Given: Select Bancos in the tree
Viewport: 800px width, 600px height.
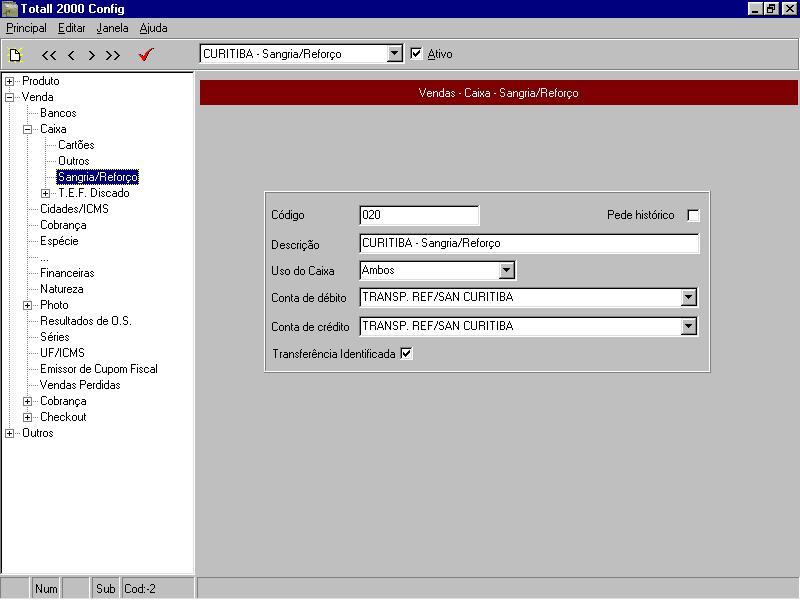Looking at the screenshot, I should (x=58, y=113).
